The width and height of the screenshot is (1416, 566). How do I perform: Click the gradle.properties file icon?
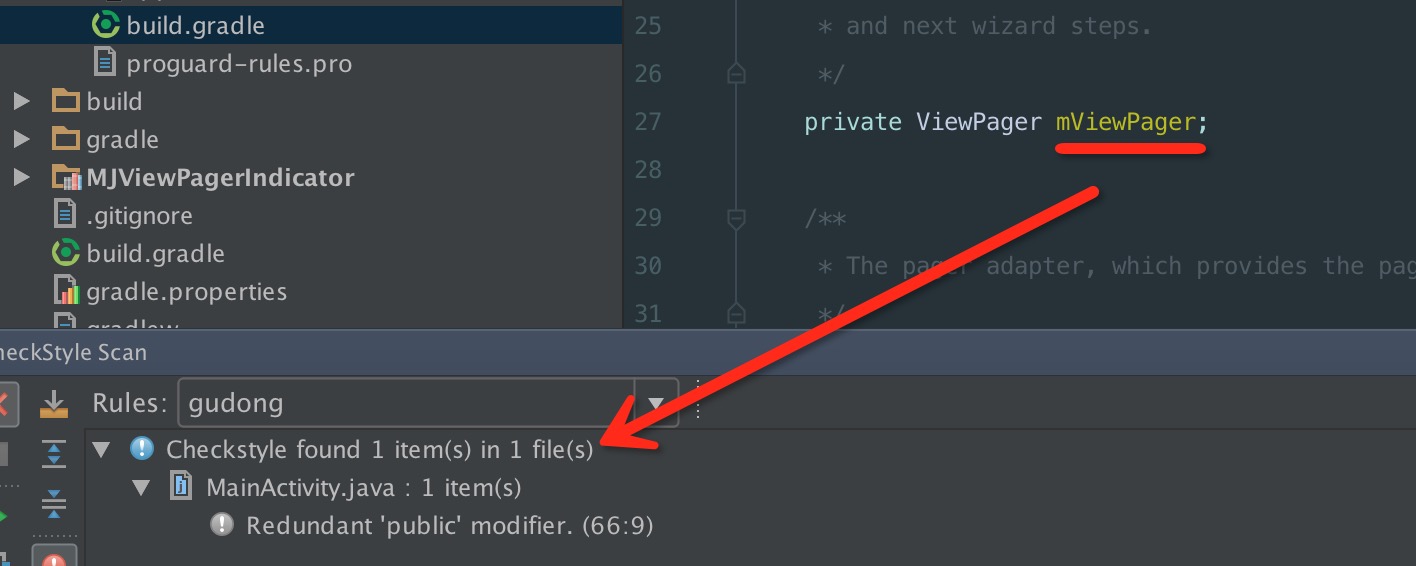tap(66, 292)
